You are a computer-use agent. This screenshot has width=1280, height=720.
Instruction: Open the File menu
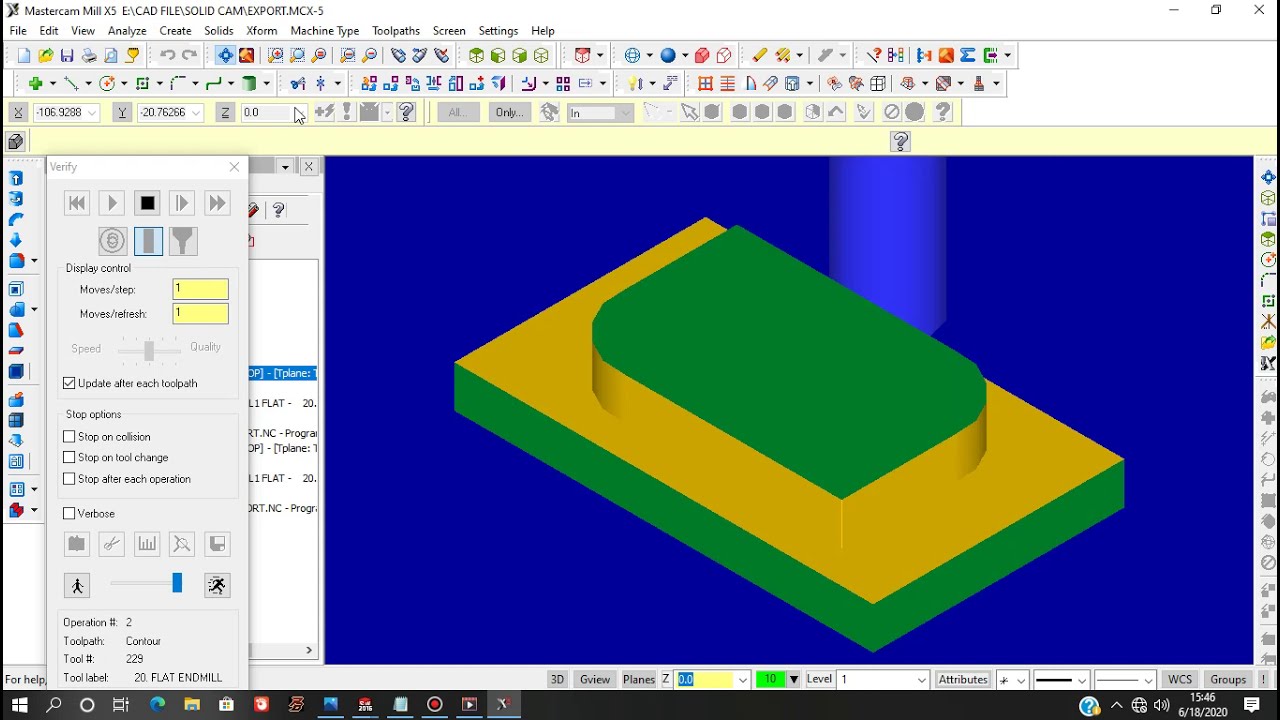click(x=18, y=31)
